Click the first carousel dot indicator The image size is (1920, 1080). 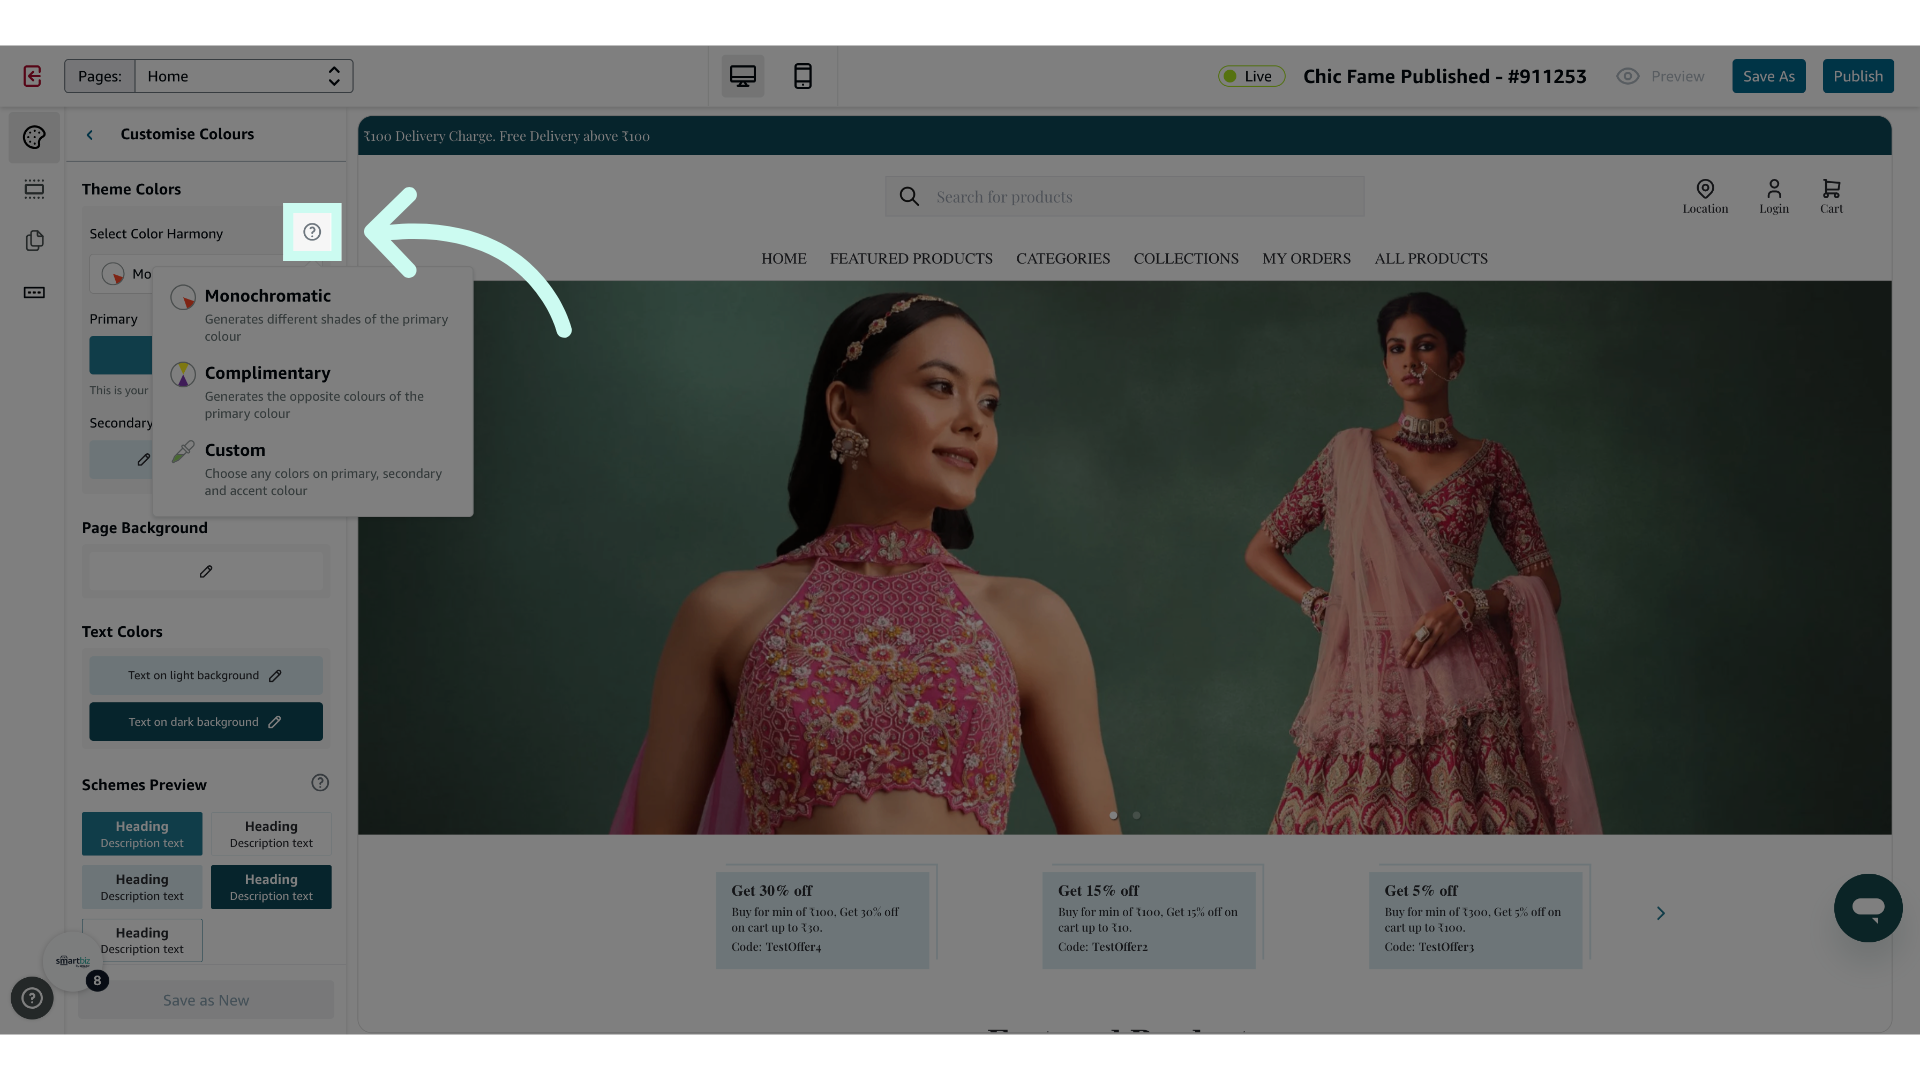[1113, 815]
